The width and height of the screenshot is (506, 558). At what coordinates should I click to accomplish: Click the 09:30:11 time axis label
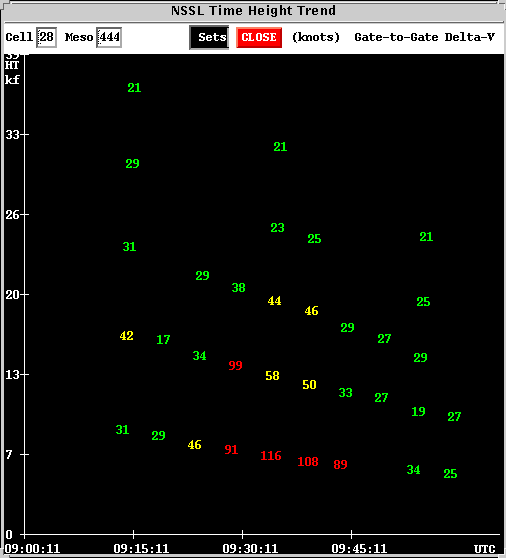[250, 548]
